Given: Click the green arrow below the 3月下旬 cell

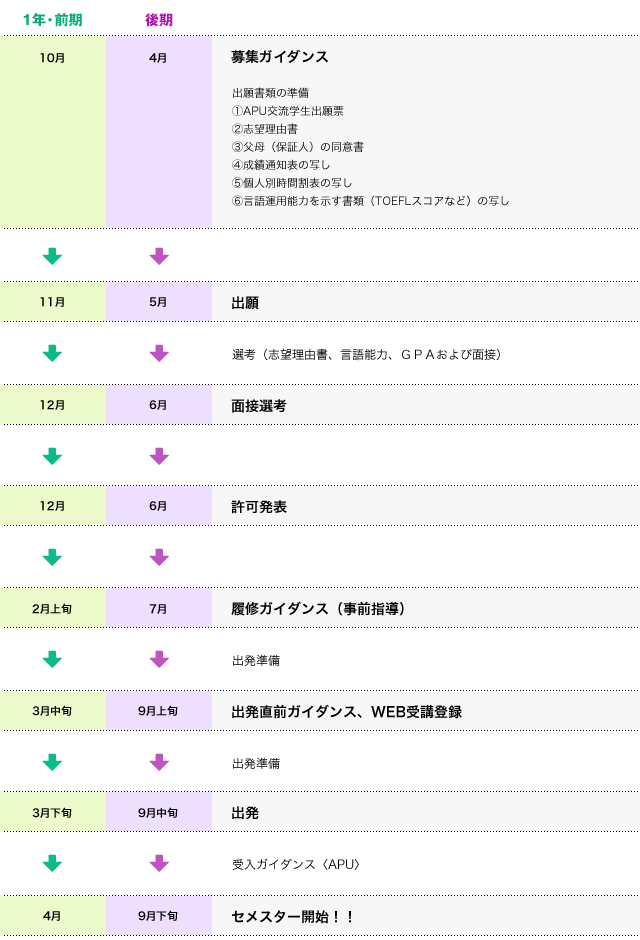Looking at the screenshot, I should click(x=52, y=863).
